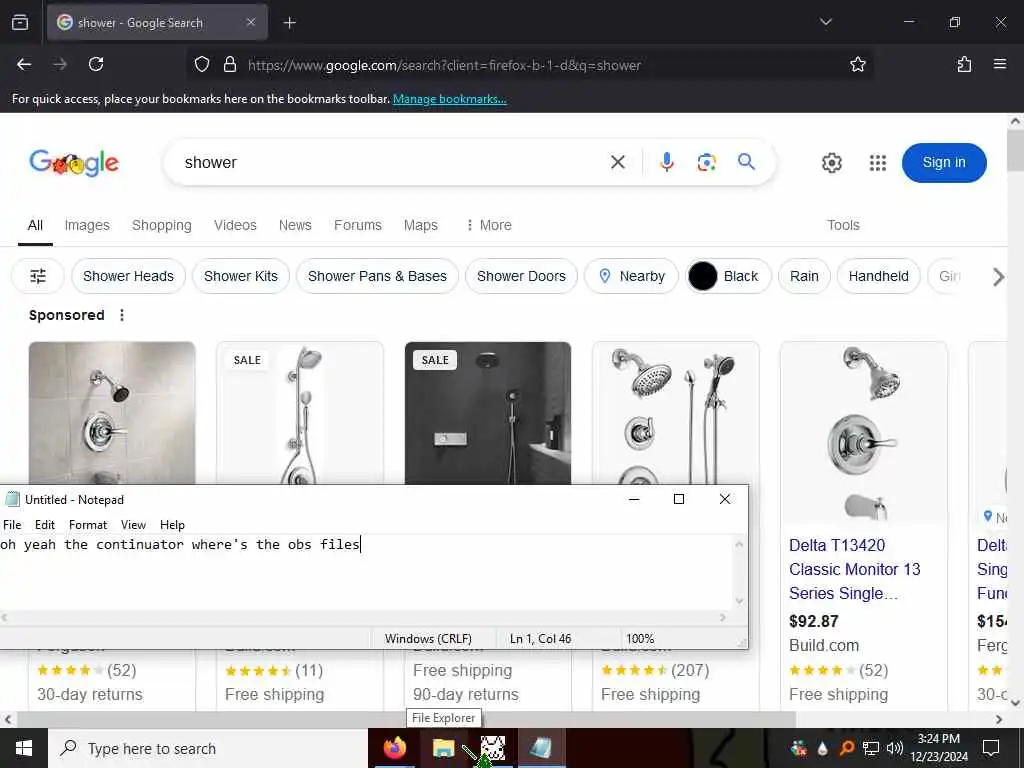Open Firefox tracking protection shield icon
The height and width of the screenshot is (768, 1024).
[202, 65]
